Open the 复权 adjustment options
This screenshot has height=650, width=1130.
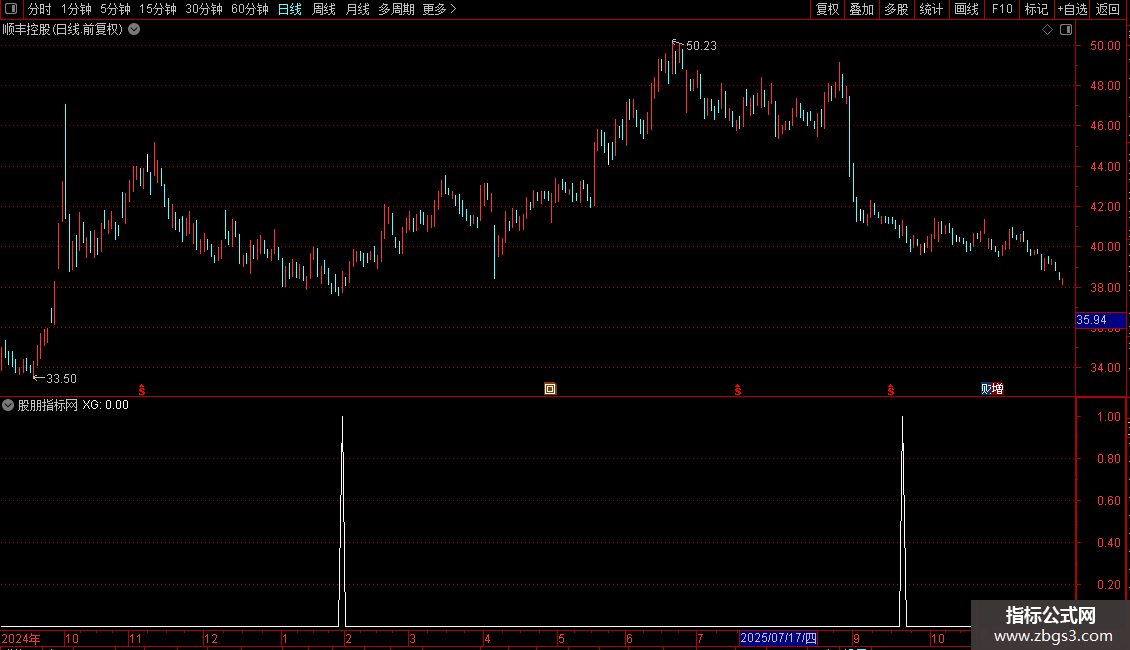[x=827, y=9]
